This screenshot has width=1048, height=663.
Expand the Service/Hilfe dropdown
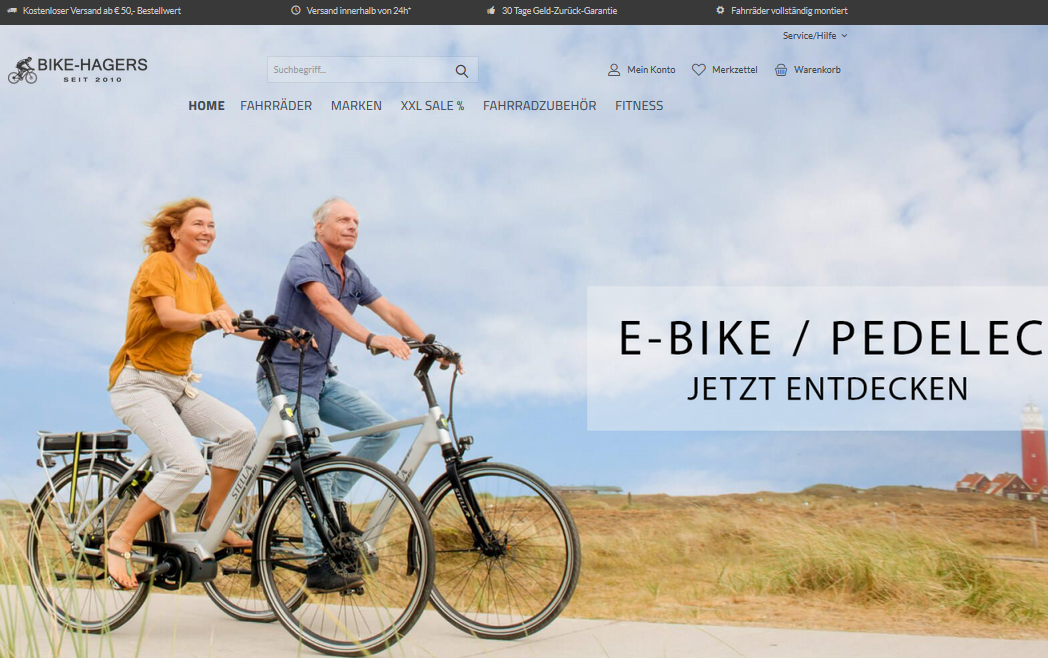click(x=815, y=35)
